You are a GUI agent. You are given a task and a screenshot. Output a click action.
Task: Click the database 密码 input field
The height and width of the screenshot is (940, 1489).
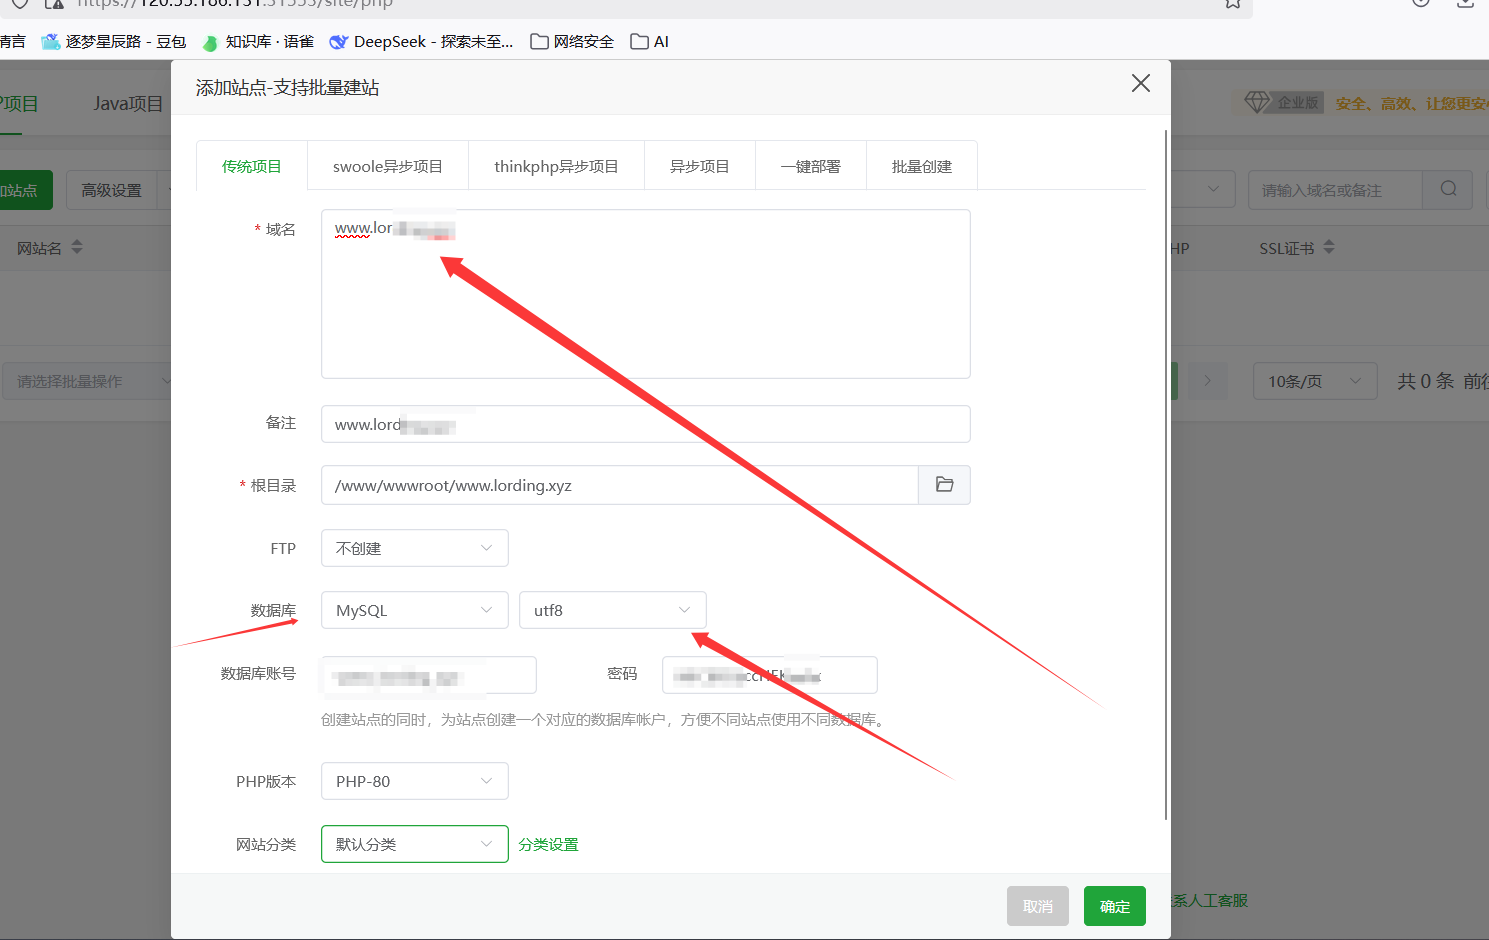pyautogui.click(x=770, y=675)
